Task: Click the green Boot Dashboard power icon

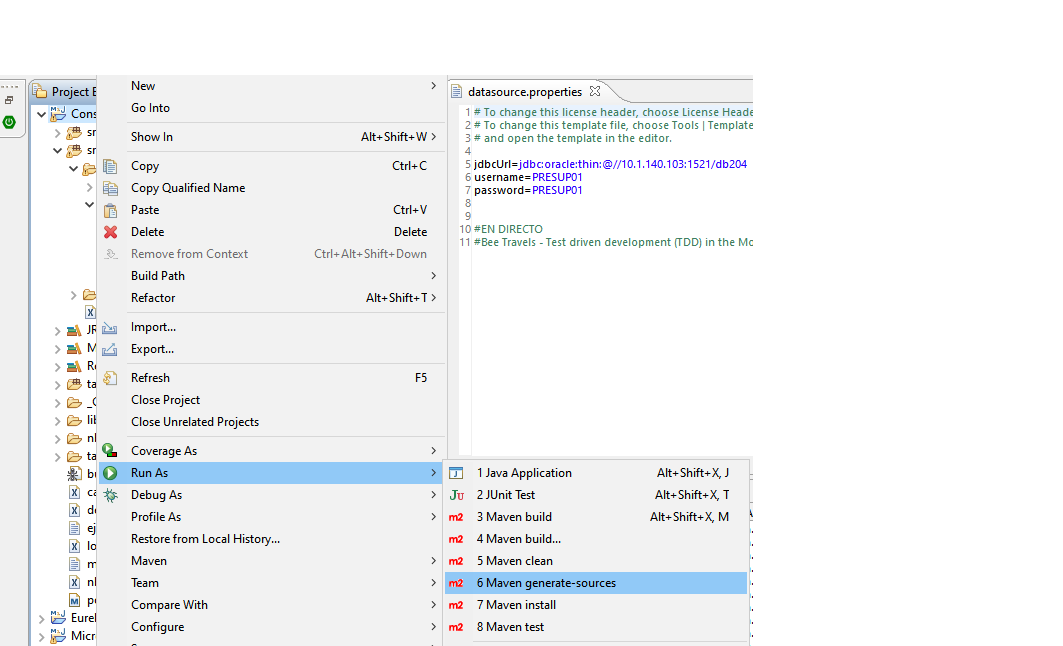Action: click(x=9, y=122)
